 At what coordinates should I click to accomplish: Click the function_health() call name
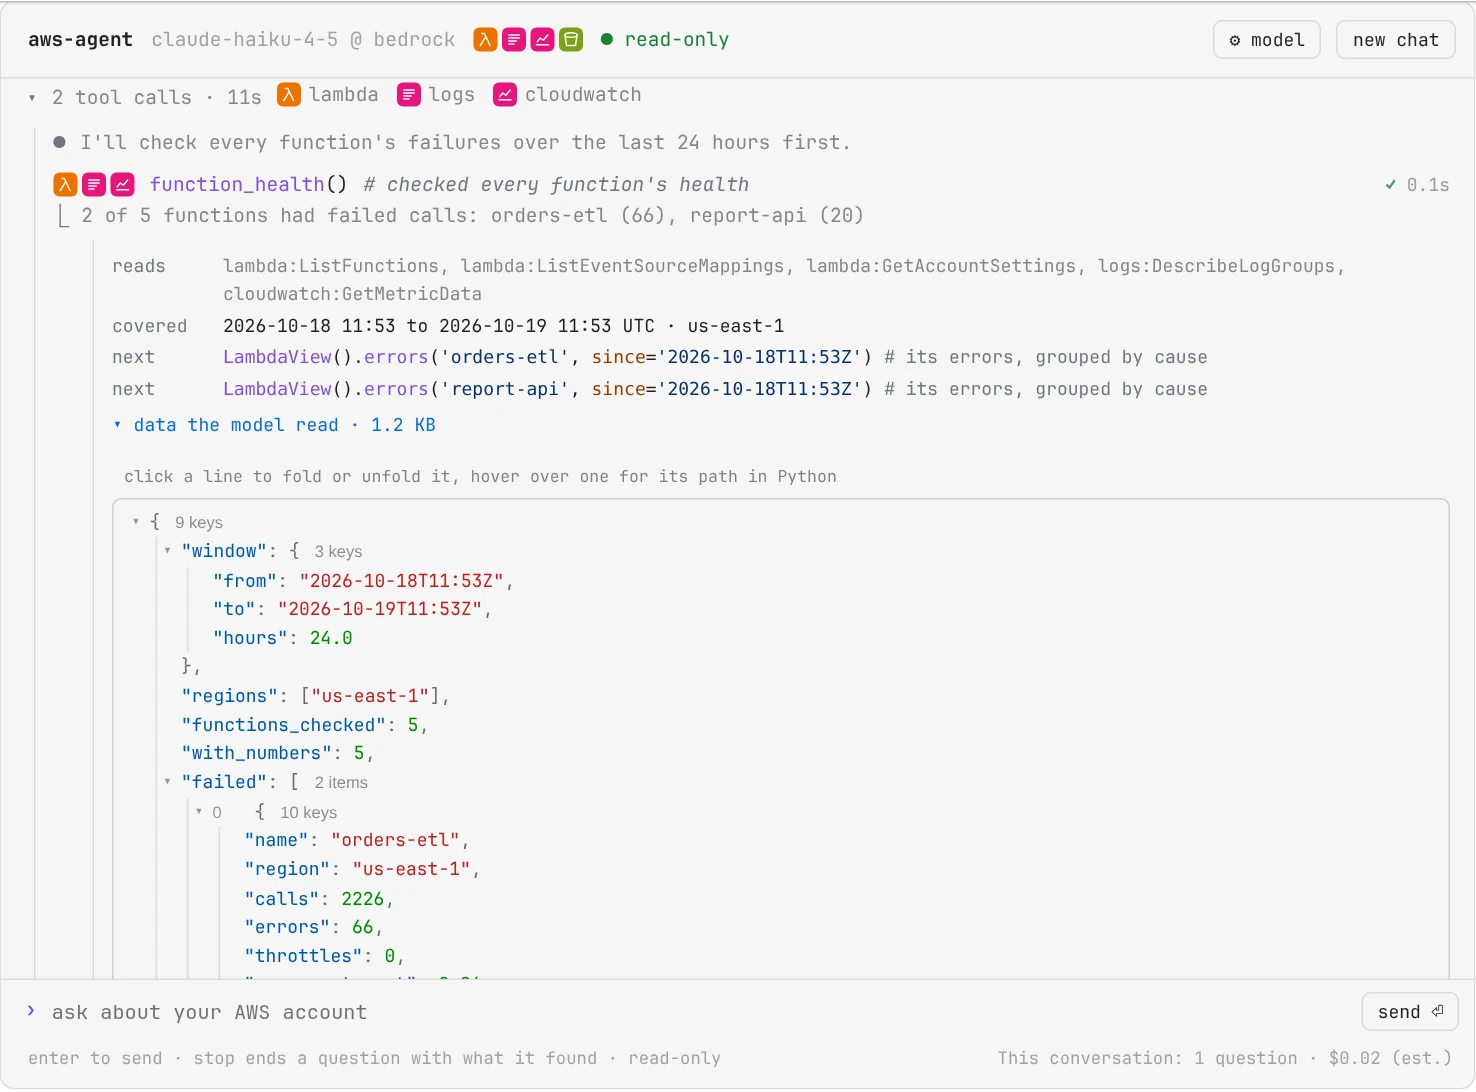coord(248,185)
